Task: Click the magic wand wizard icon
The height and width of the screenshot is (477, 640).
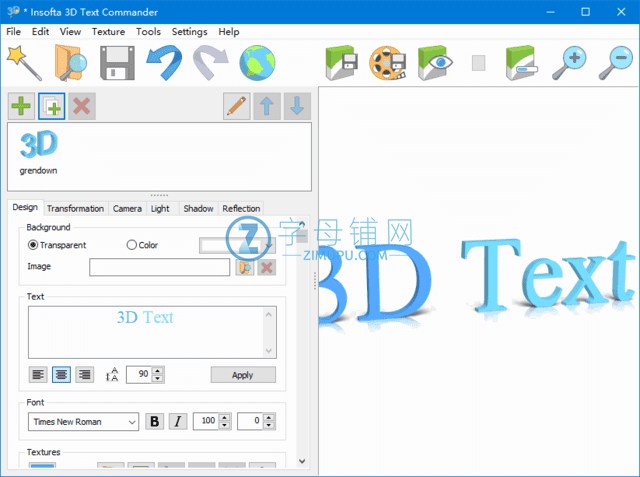Action: (x=23, y=62)
